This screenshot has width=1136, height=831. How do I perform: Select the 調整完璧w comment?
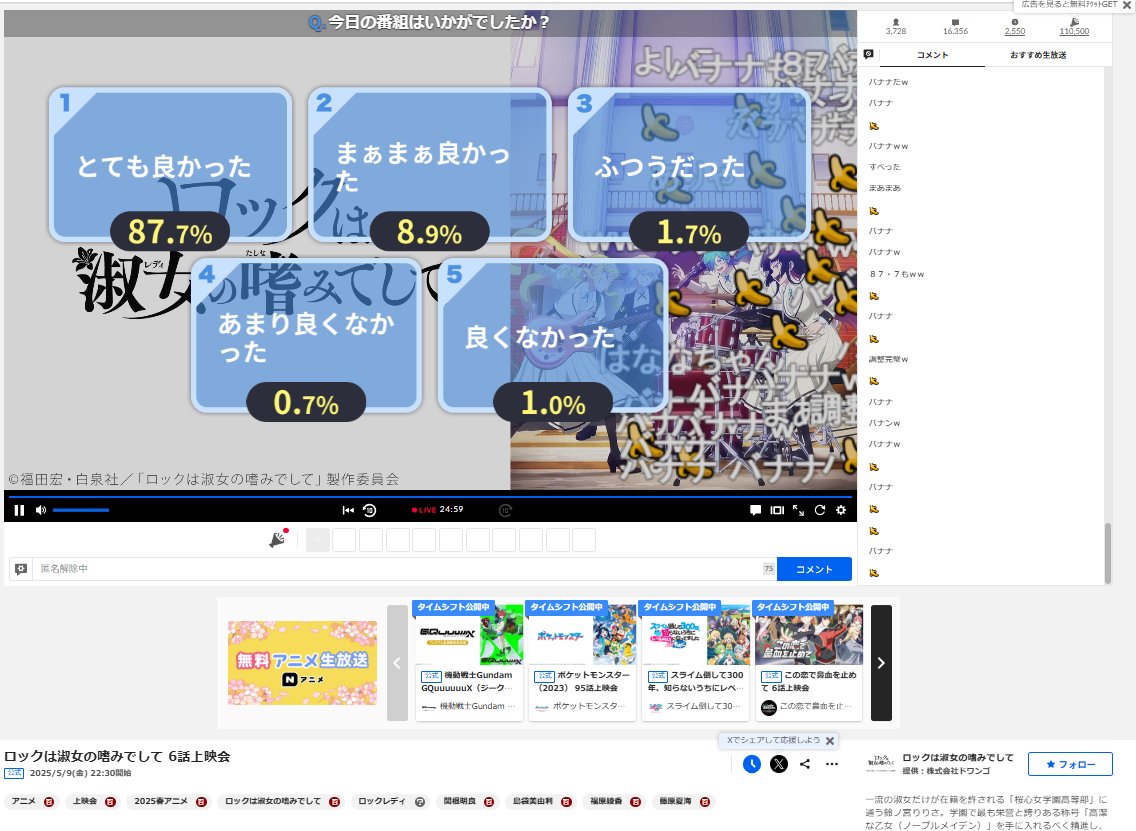(888, 359)
